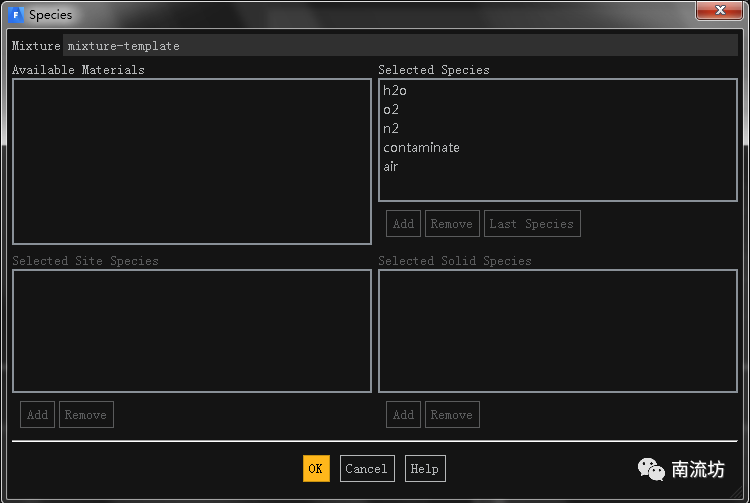Open Help for the Species dialog

point(424,469)
